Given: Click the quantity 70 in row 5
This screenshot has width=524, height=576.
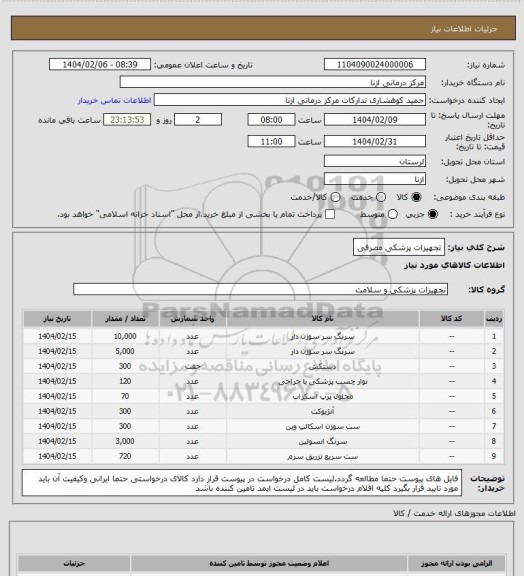Looking at the screenshot, I should (125, 396).
